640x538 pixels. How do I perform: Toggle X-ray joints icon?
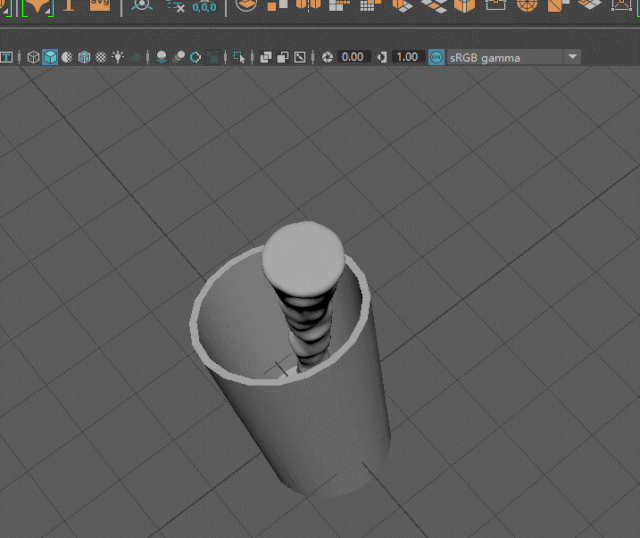click(300, 57)
